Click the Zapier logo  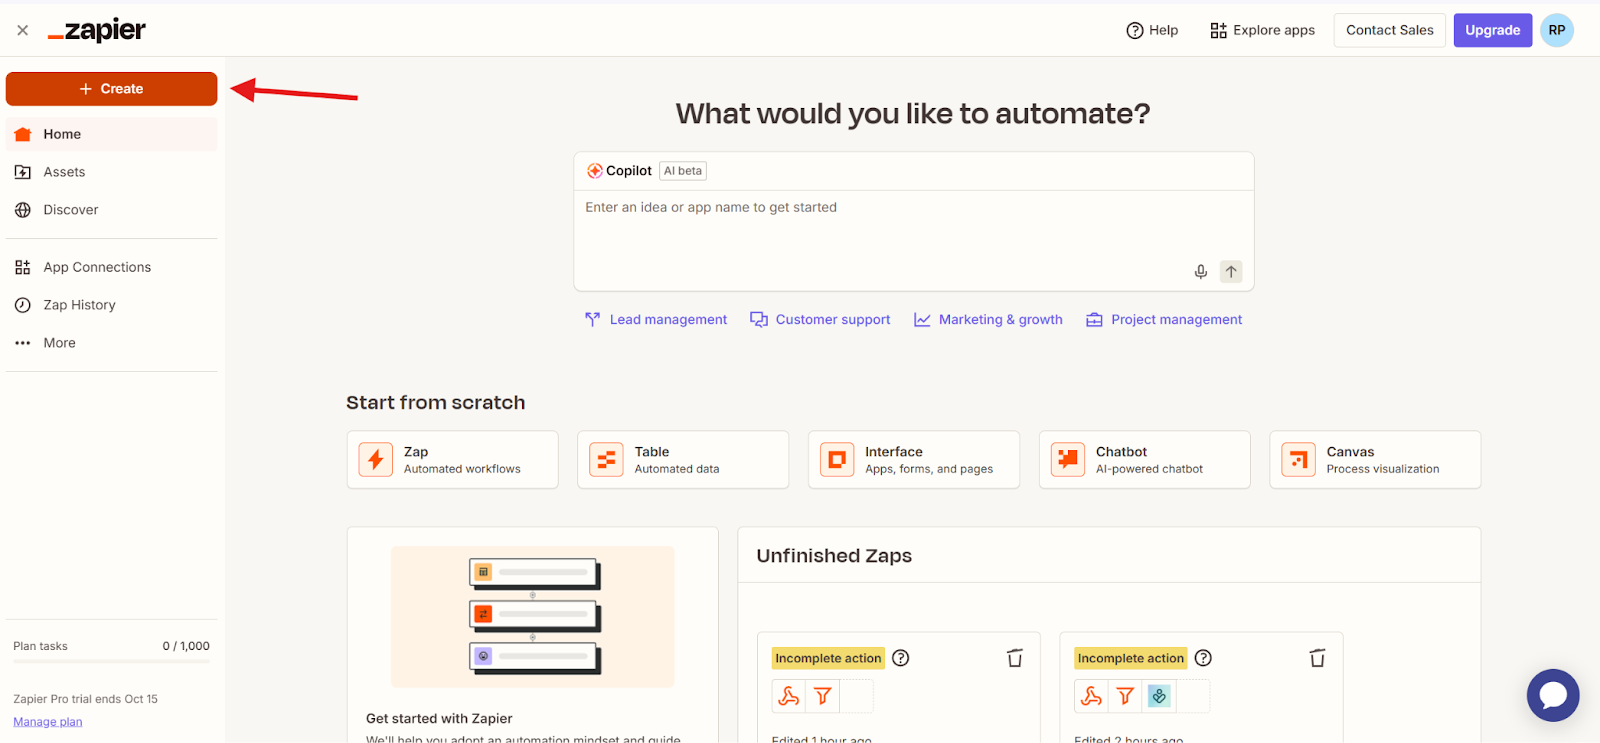[97, 30]
